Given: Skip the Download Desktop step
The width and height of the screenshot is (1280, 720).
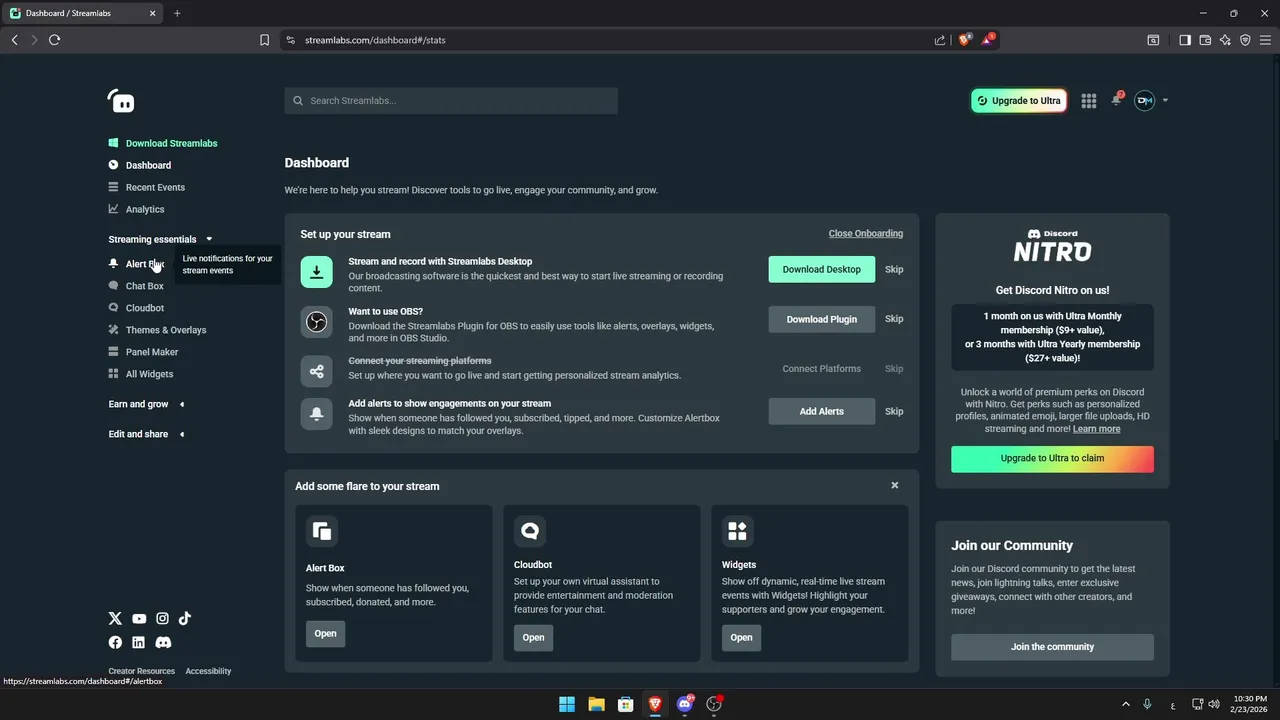Looking at the screenshot, I should pyautogui.click(x=894, y=269).
